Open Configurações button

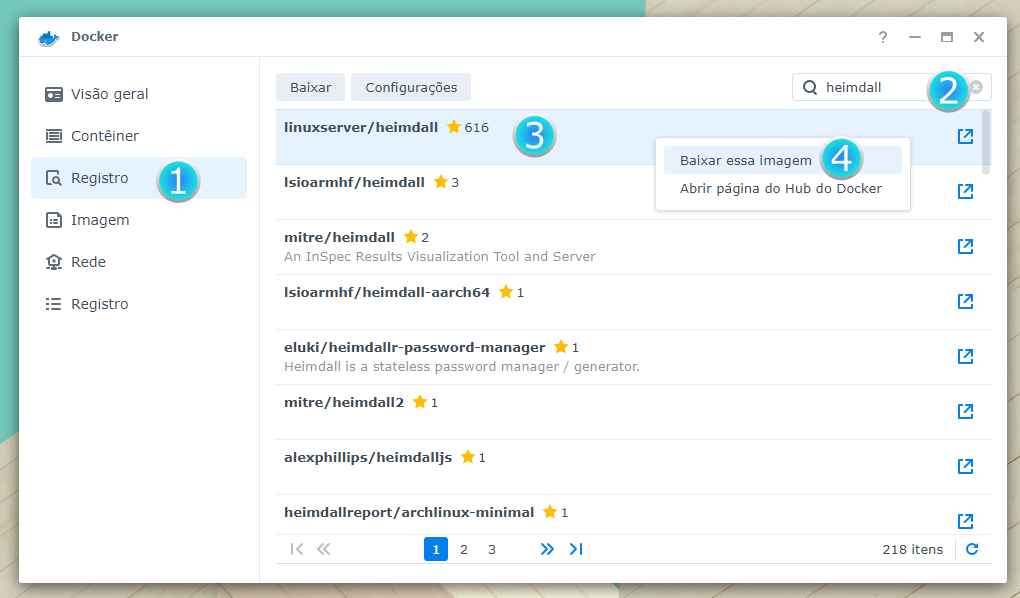click(411, 87)
